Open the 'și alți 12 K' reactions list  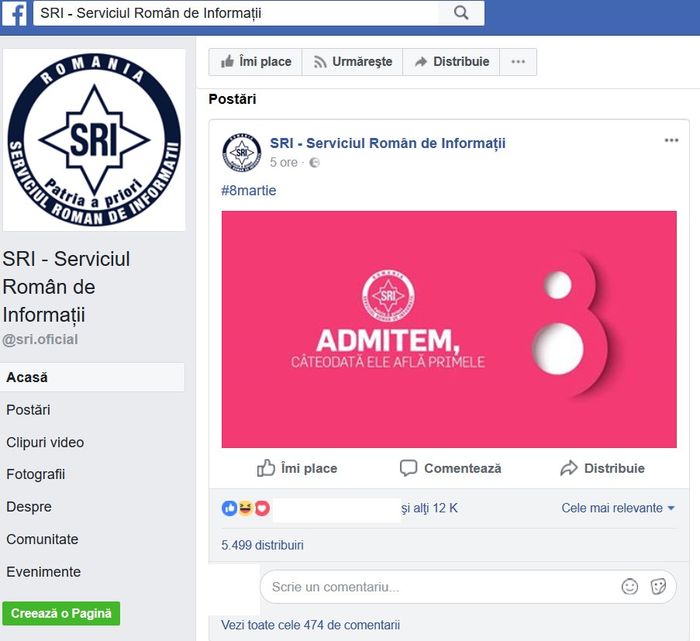(x=429, y=508)
